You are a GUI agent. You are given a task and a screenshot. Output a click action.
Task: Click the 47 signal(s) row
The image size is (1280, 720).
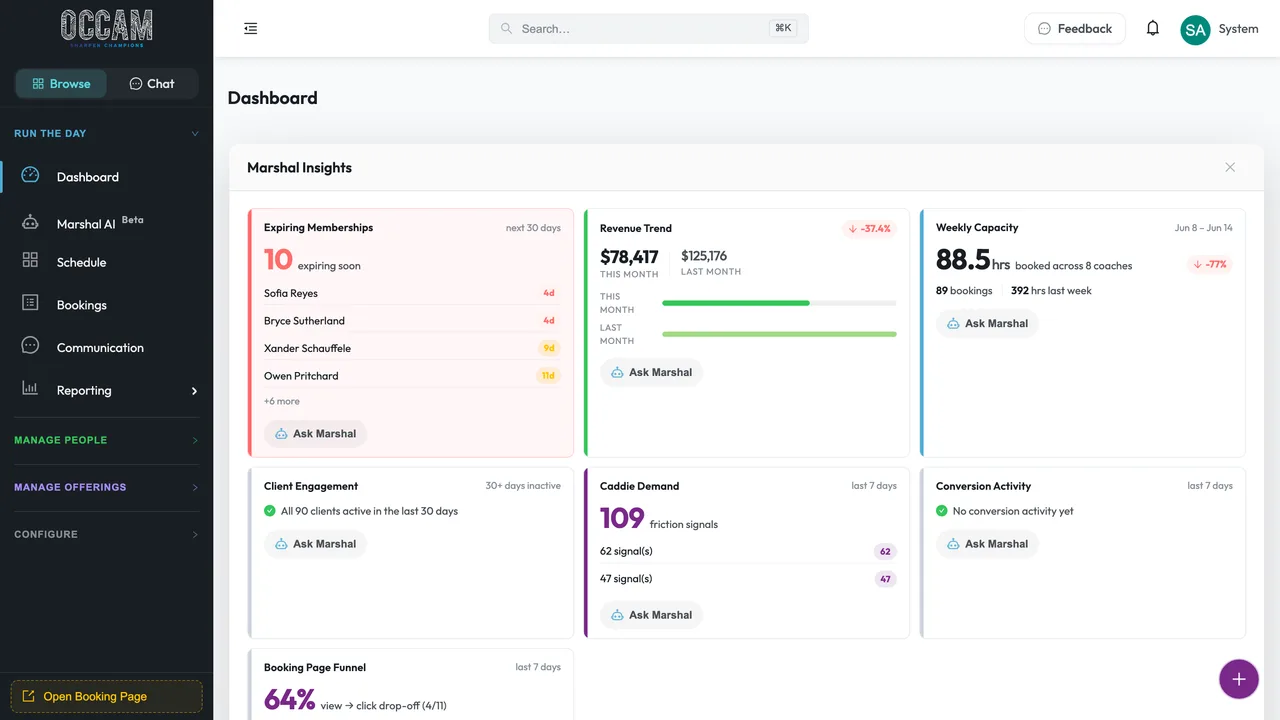click(x=748, y=579)
